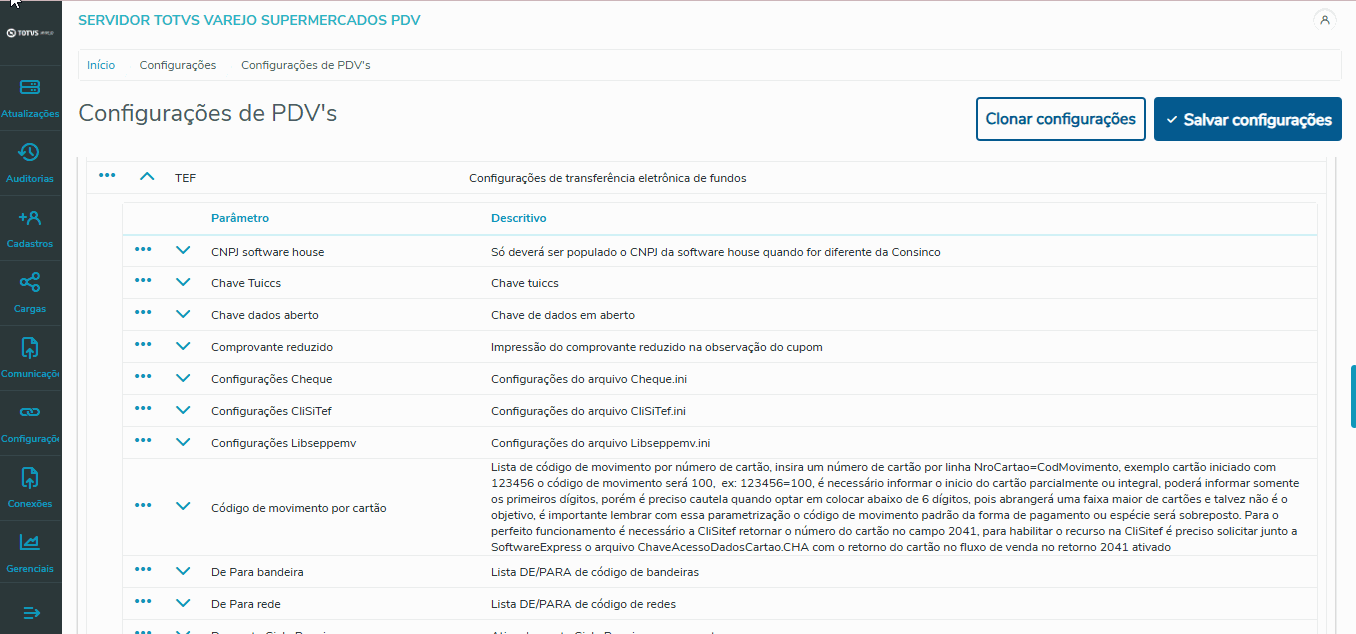Open the Cargas share icon

coord(30,282)
